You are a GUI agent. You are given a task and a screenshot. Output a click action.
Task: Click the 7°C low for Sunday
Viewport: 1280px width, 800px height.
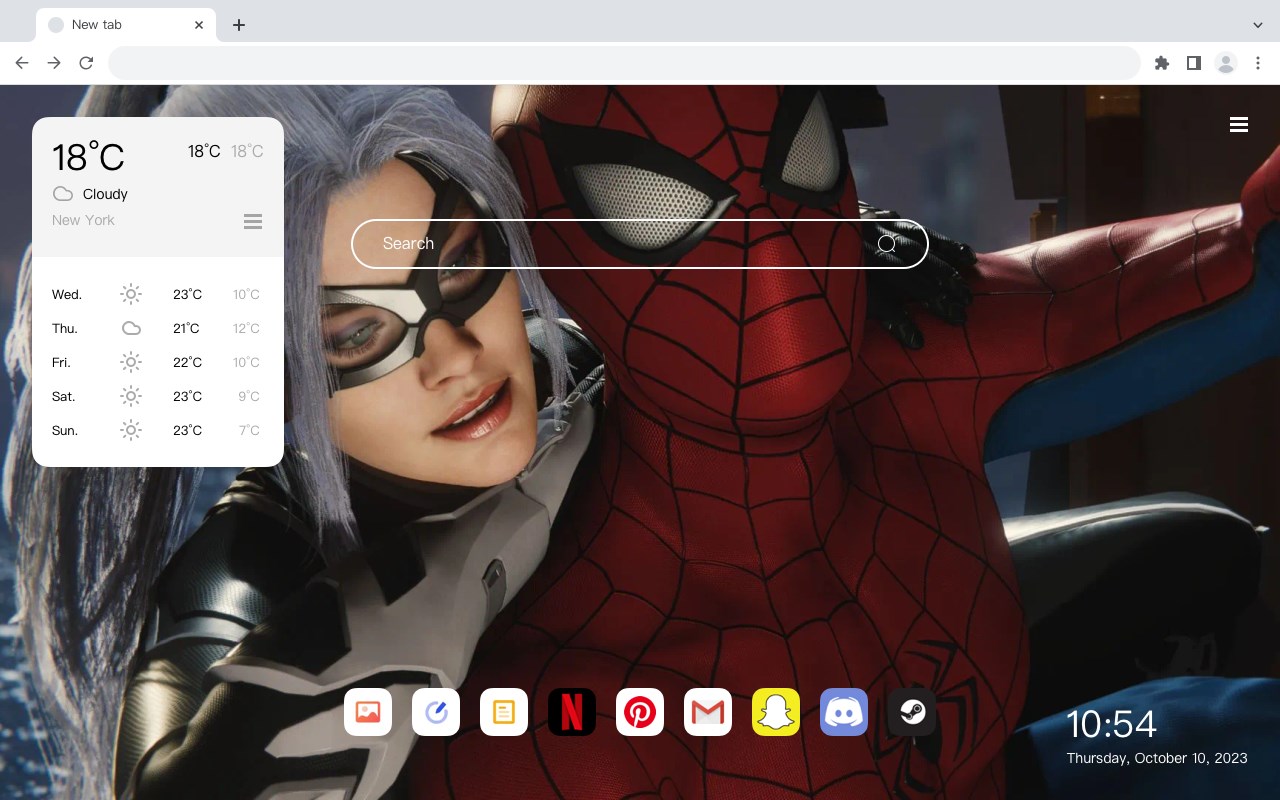tap(249, 430)
